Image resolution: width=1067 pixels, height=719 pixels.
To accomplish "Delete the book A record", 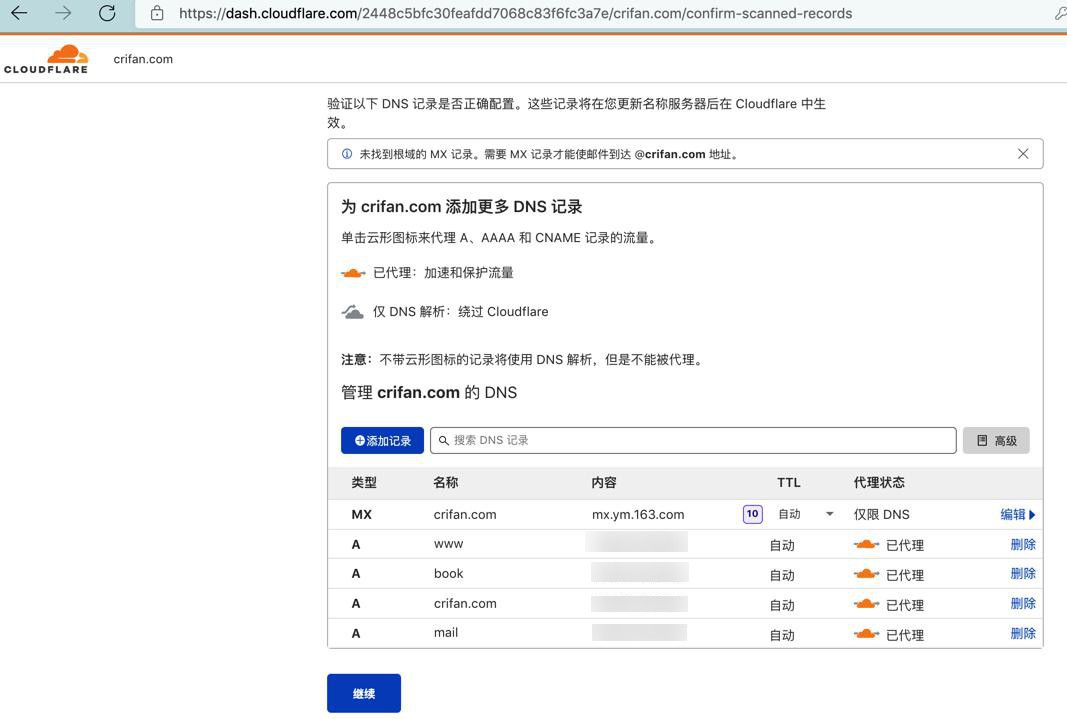I will tap(1023, 573).
